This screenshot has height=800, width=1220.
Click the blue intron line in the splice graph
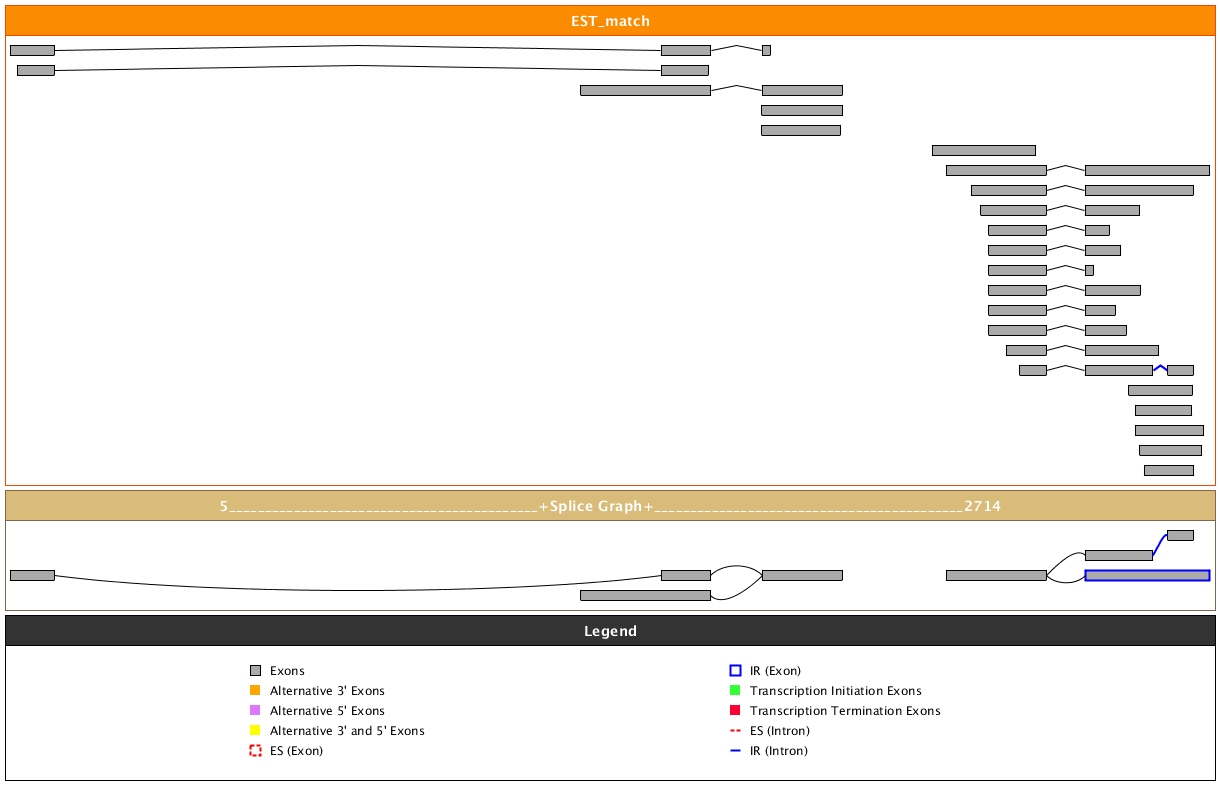(x=1160, y=544)
